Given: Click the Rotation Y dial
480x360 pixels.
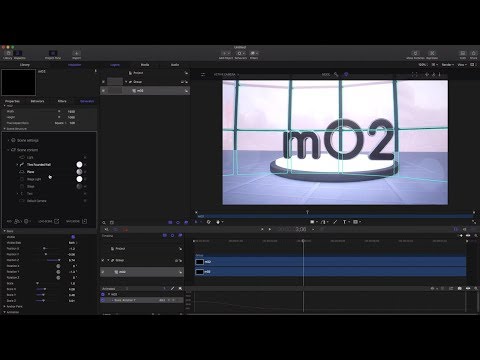Looking at the screenshot, I should (x=58, y=272).
